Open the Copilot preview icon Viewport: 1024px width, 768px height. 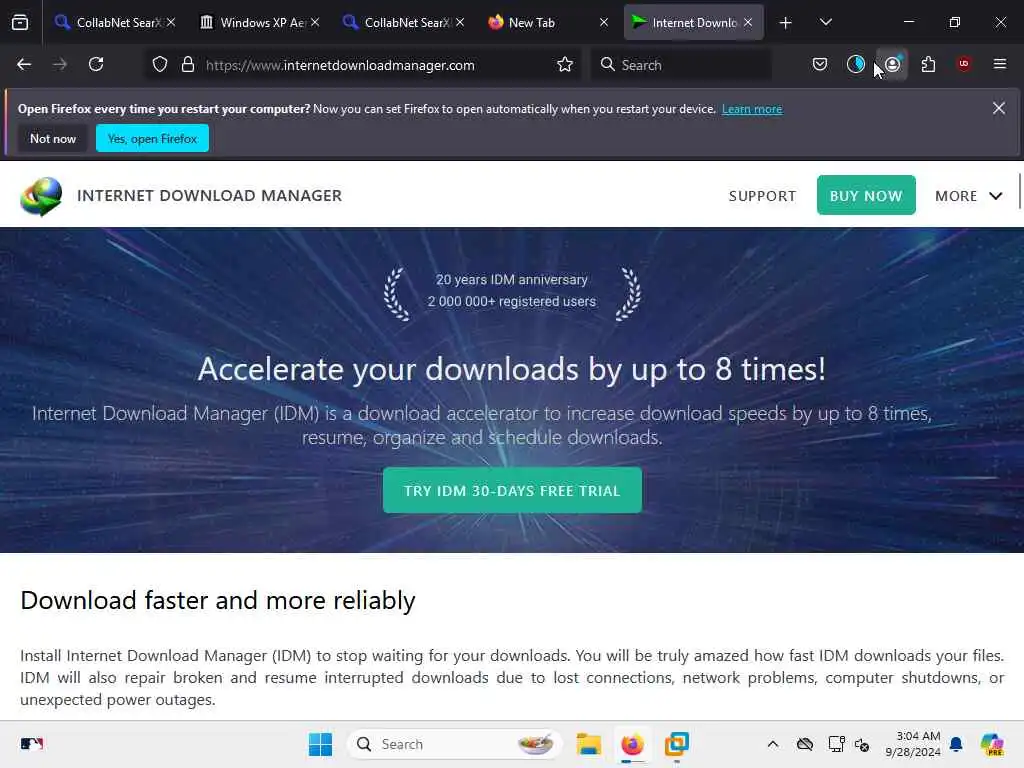tap(992, 744)
